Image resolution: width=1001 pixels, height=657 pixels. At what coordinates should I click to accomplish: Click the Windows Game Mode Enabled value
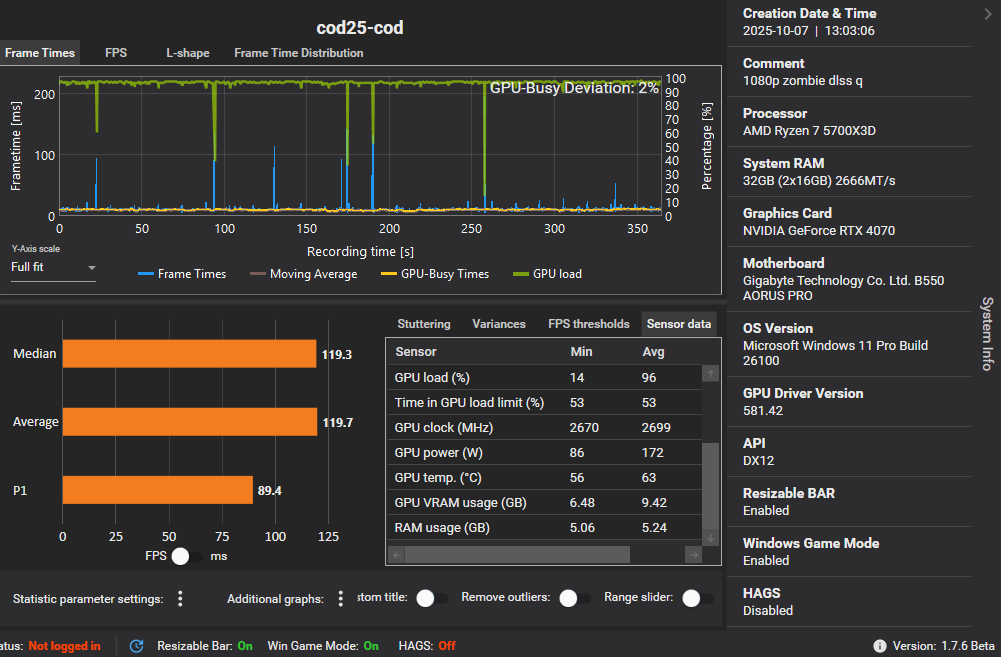tap(765, 561)
